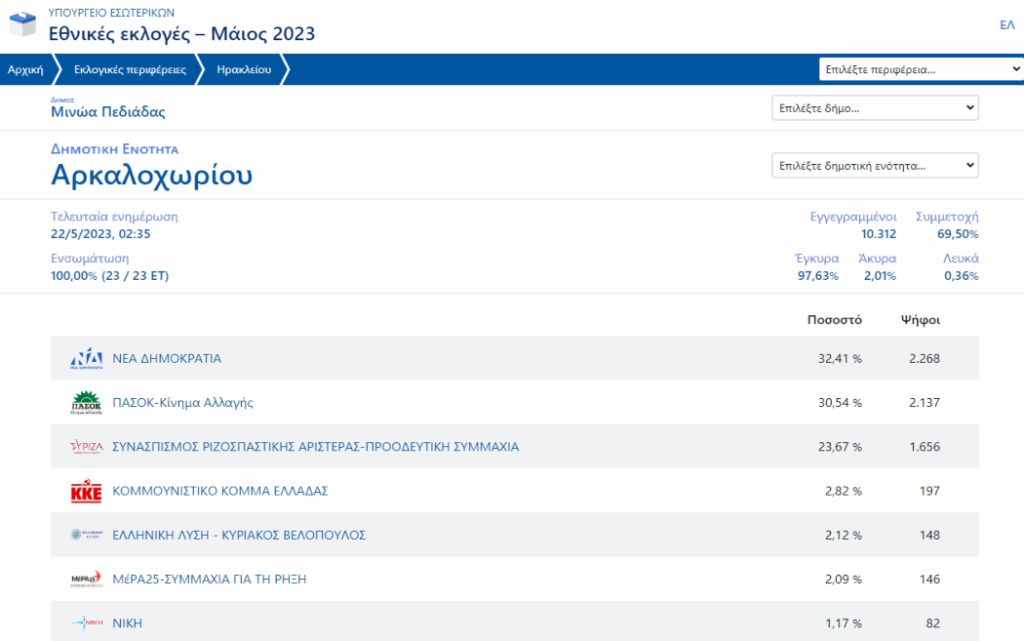
Task: Open the Επιλέξτε περιφέρεια dropdown
Action: pyautogui.click(x=921, y=69)
